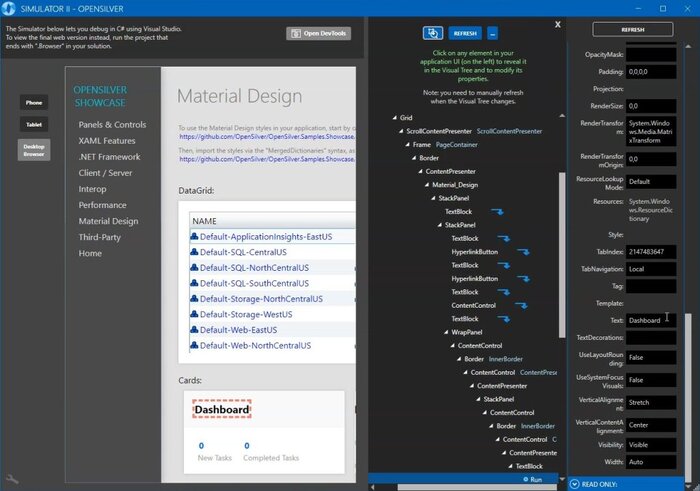
Task: Select the highlighted Run tree row
Action: click(463, 479)
